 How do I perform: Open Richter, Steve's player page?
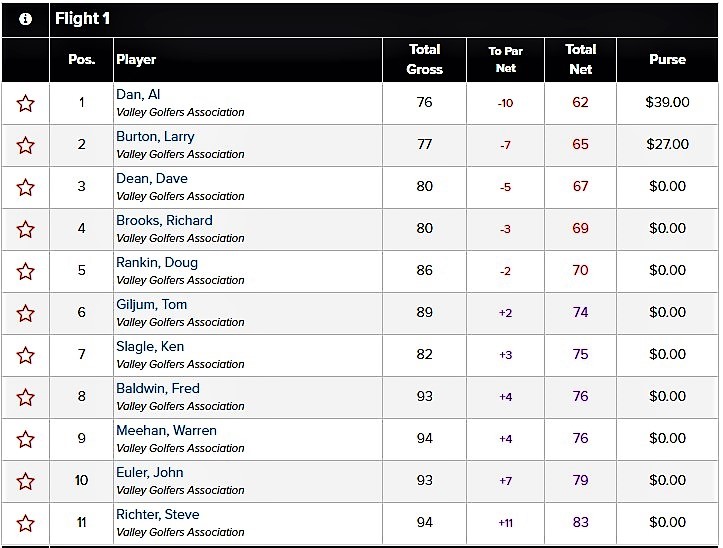(158, 514)
